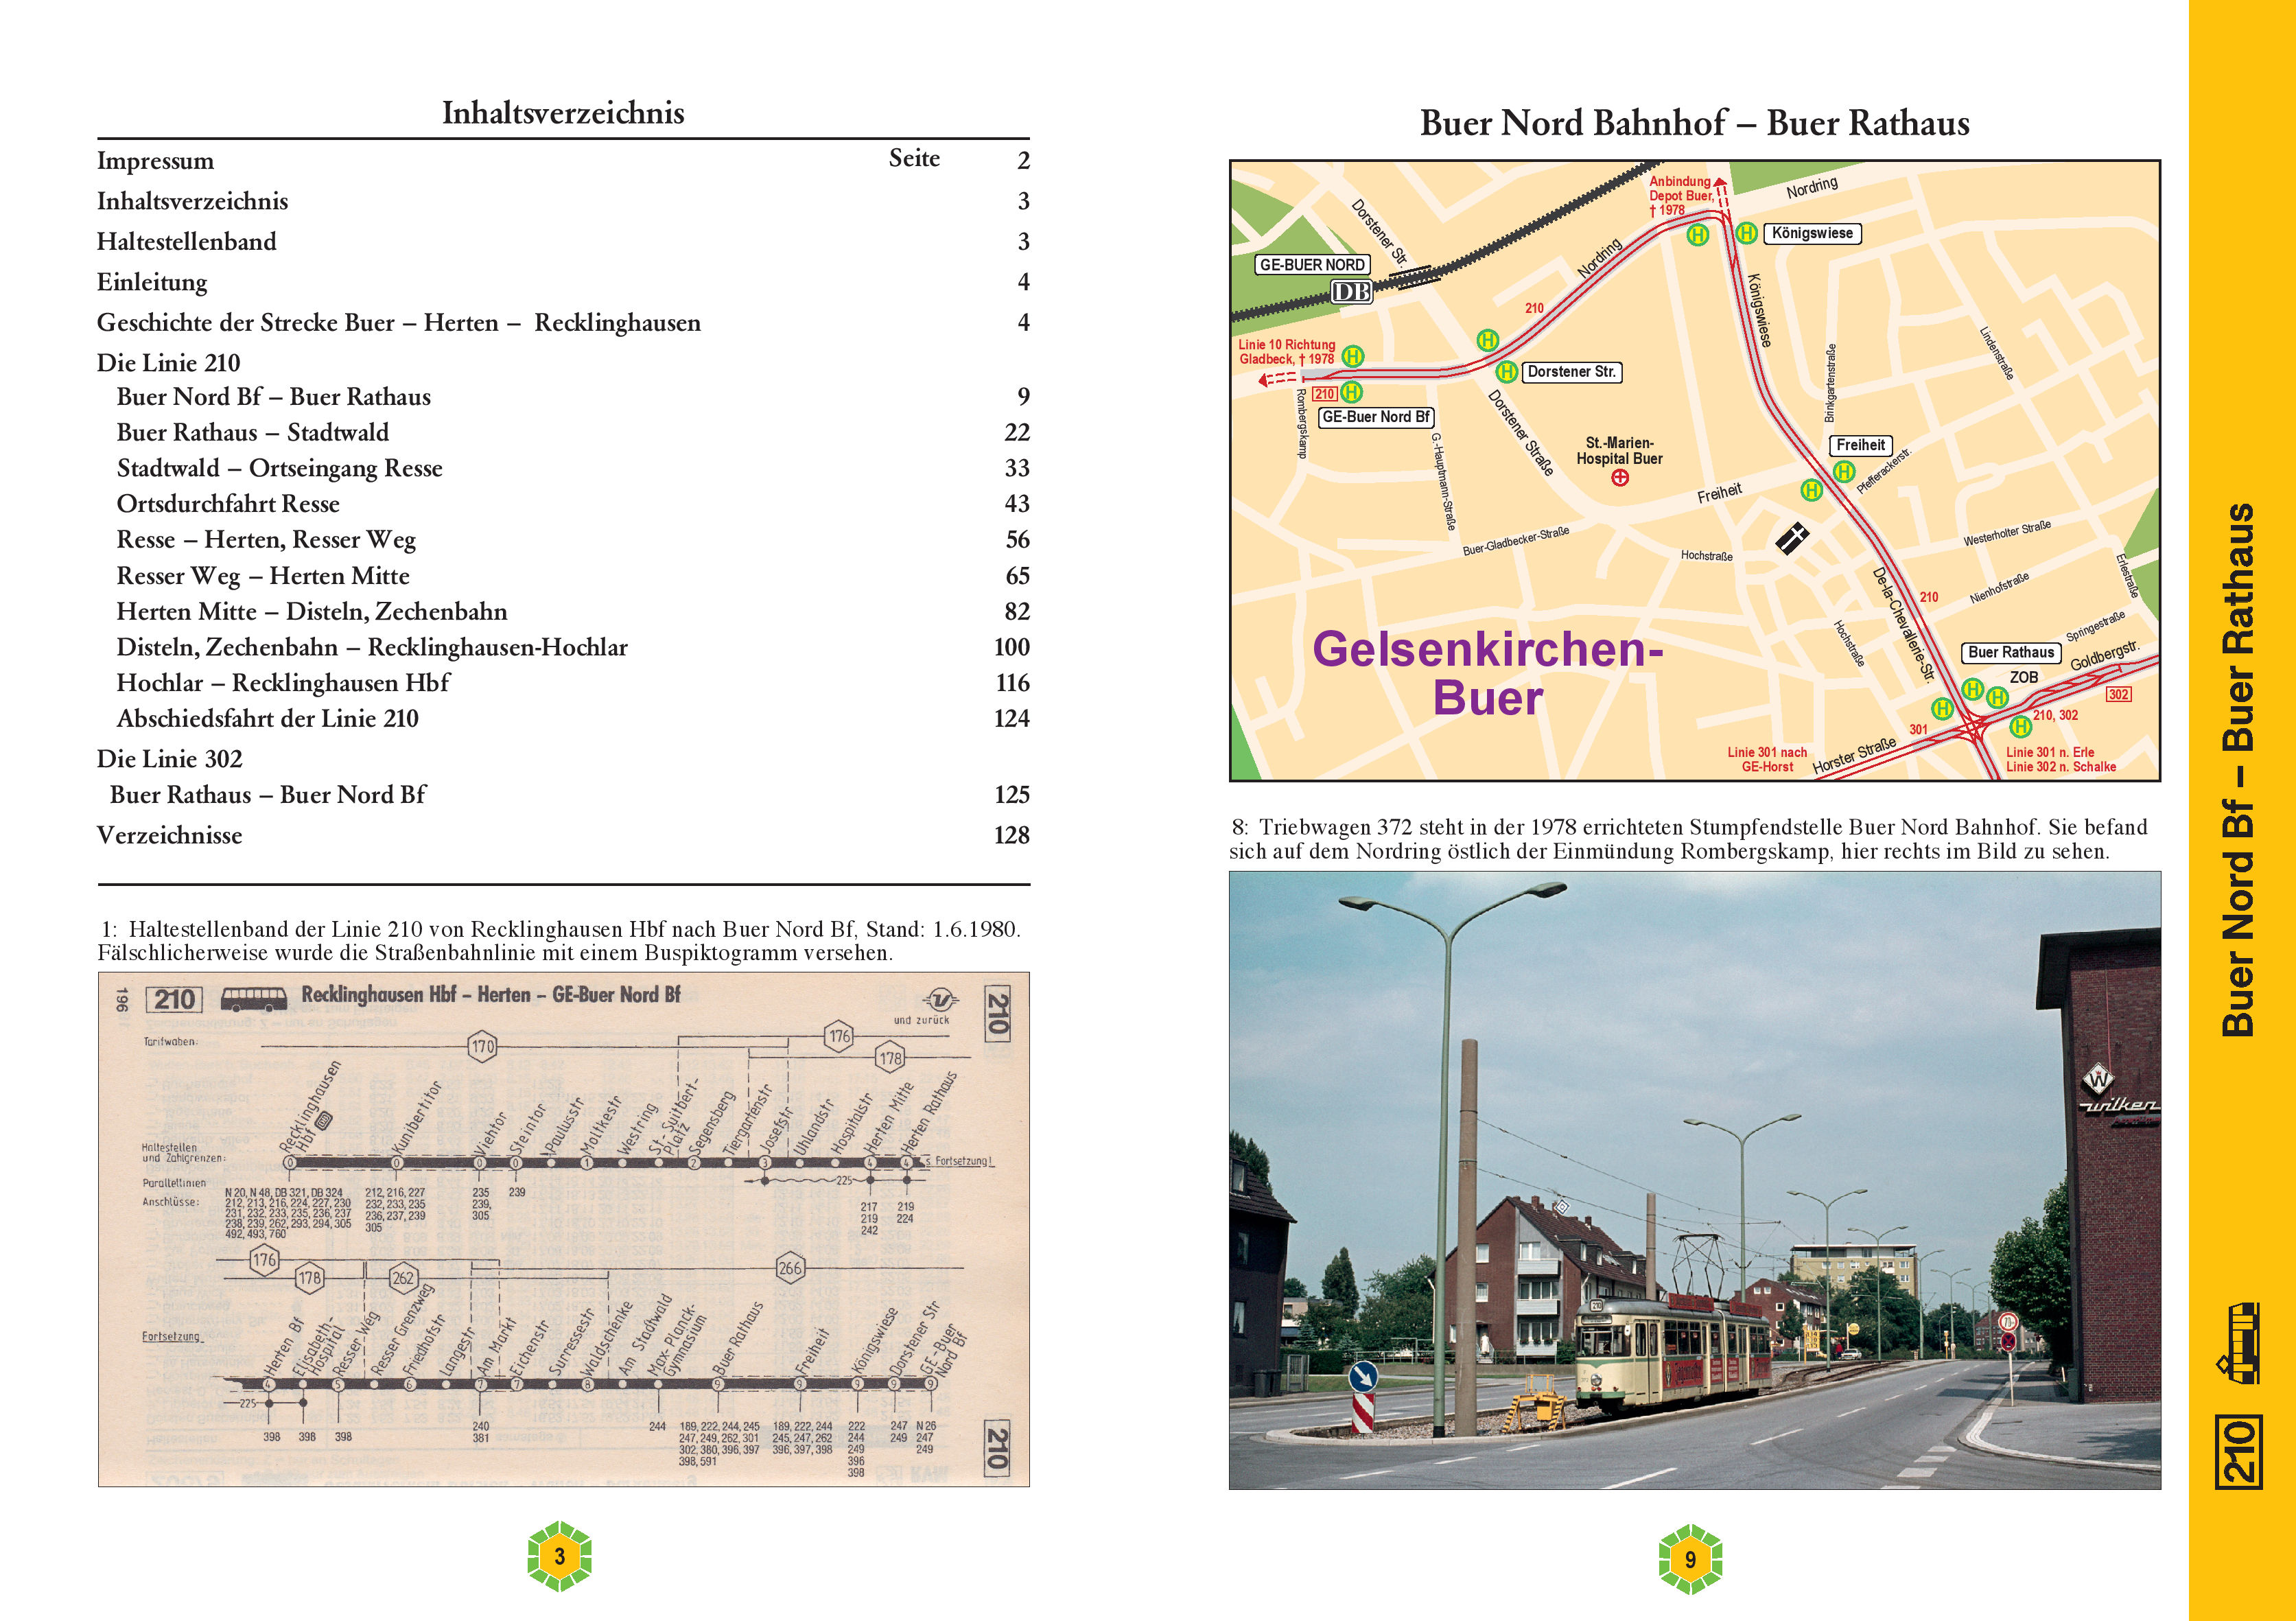Click the H stop icon next to red 210 box

(x=1351, y=392)
